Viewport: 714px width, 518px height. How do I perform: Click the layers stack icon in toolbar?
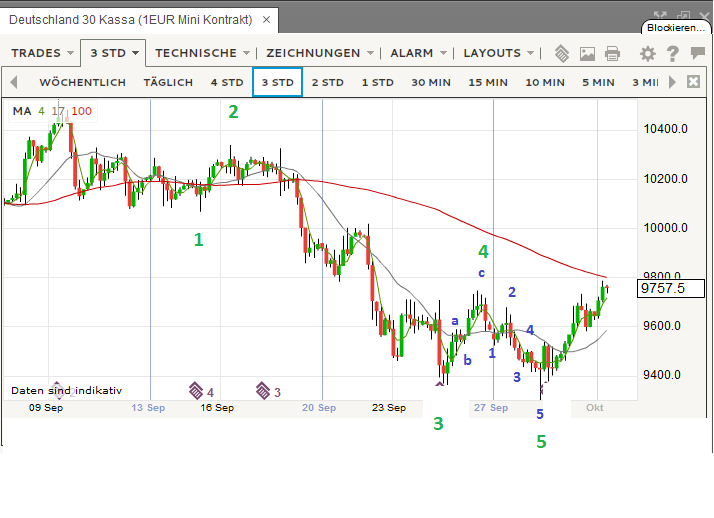563,54
